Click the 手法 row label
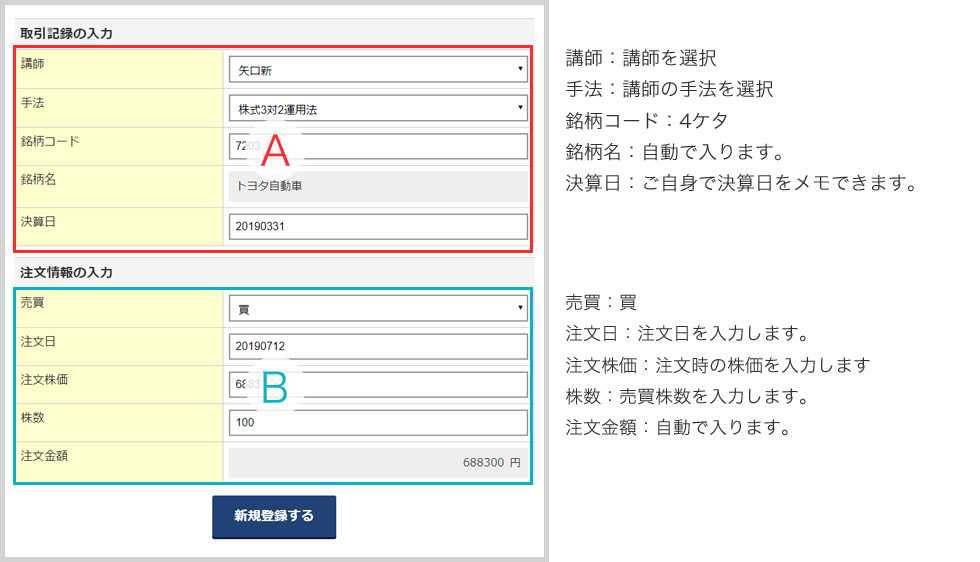This screenshot has height=562, width=980. pyautogui.click(x=34, y=102)
